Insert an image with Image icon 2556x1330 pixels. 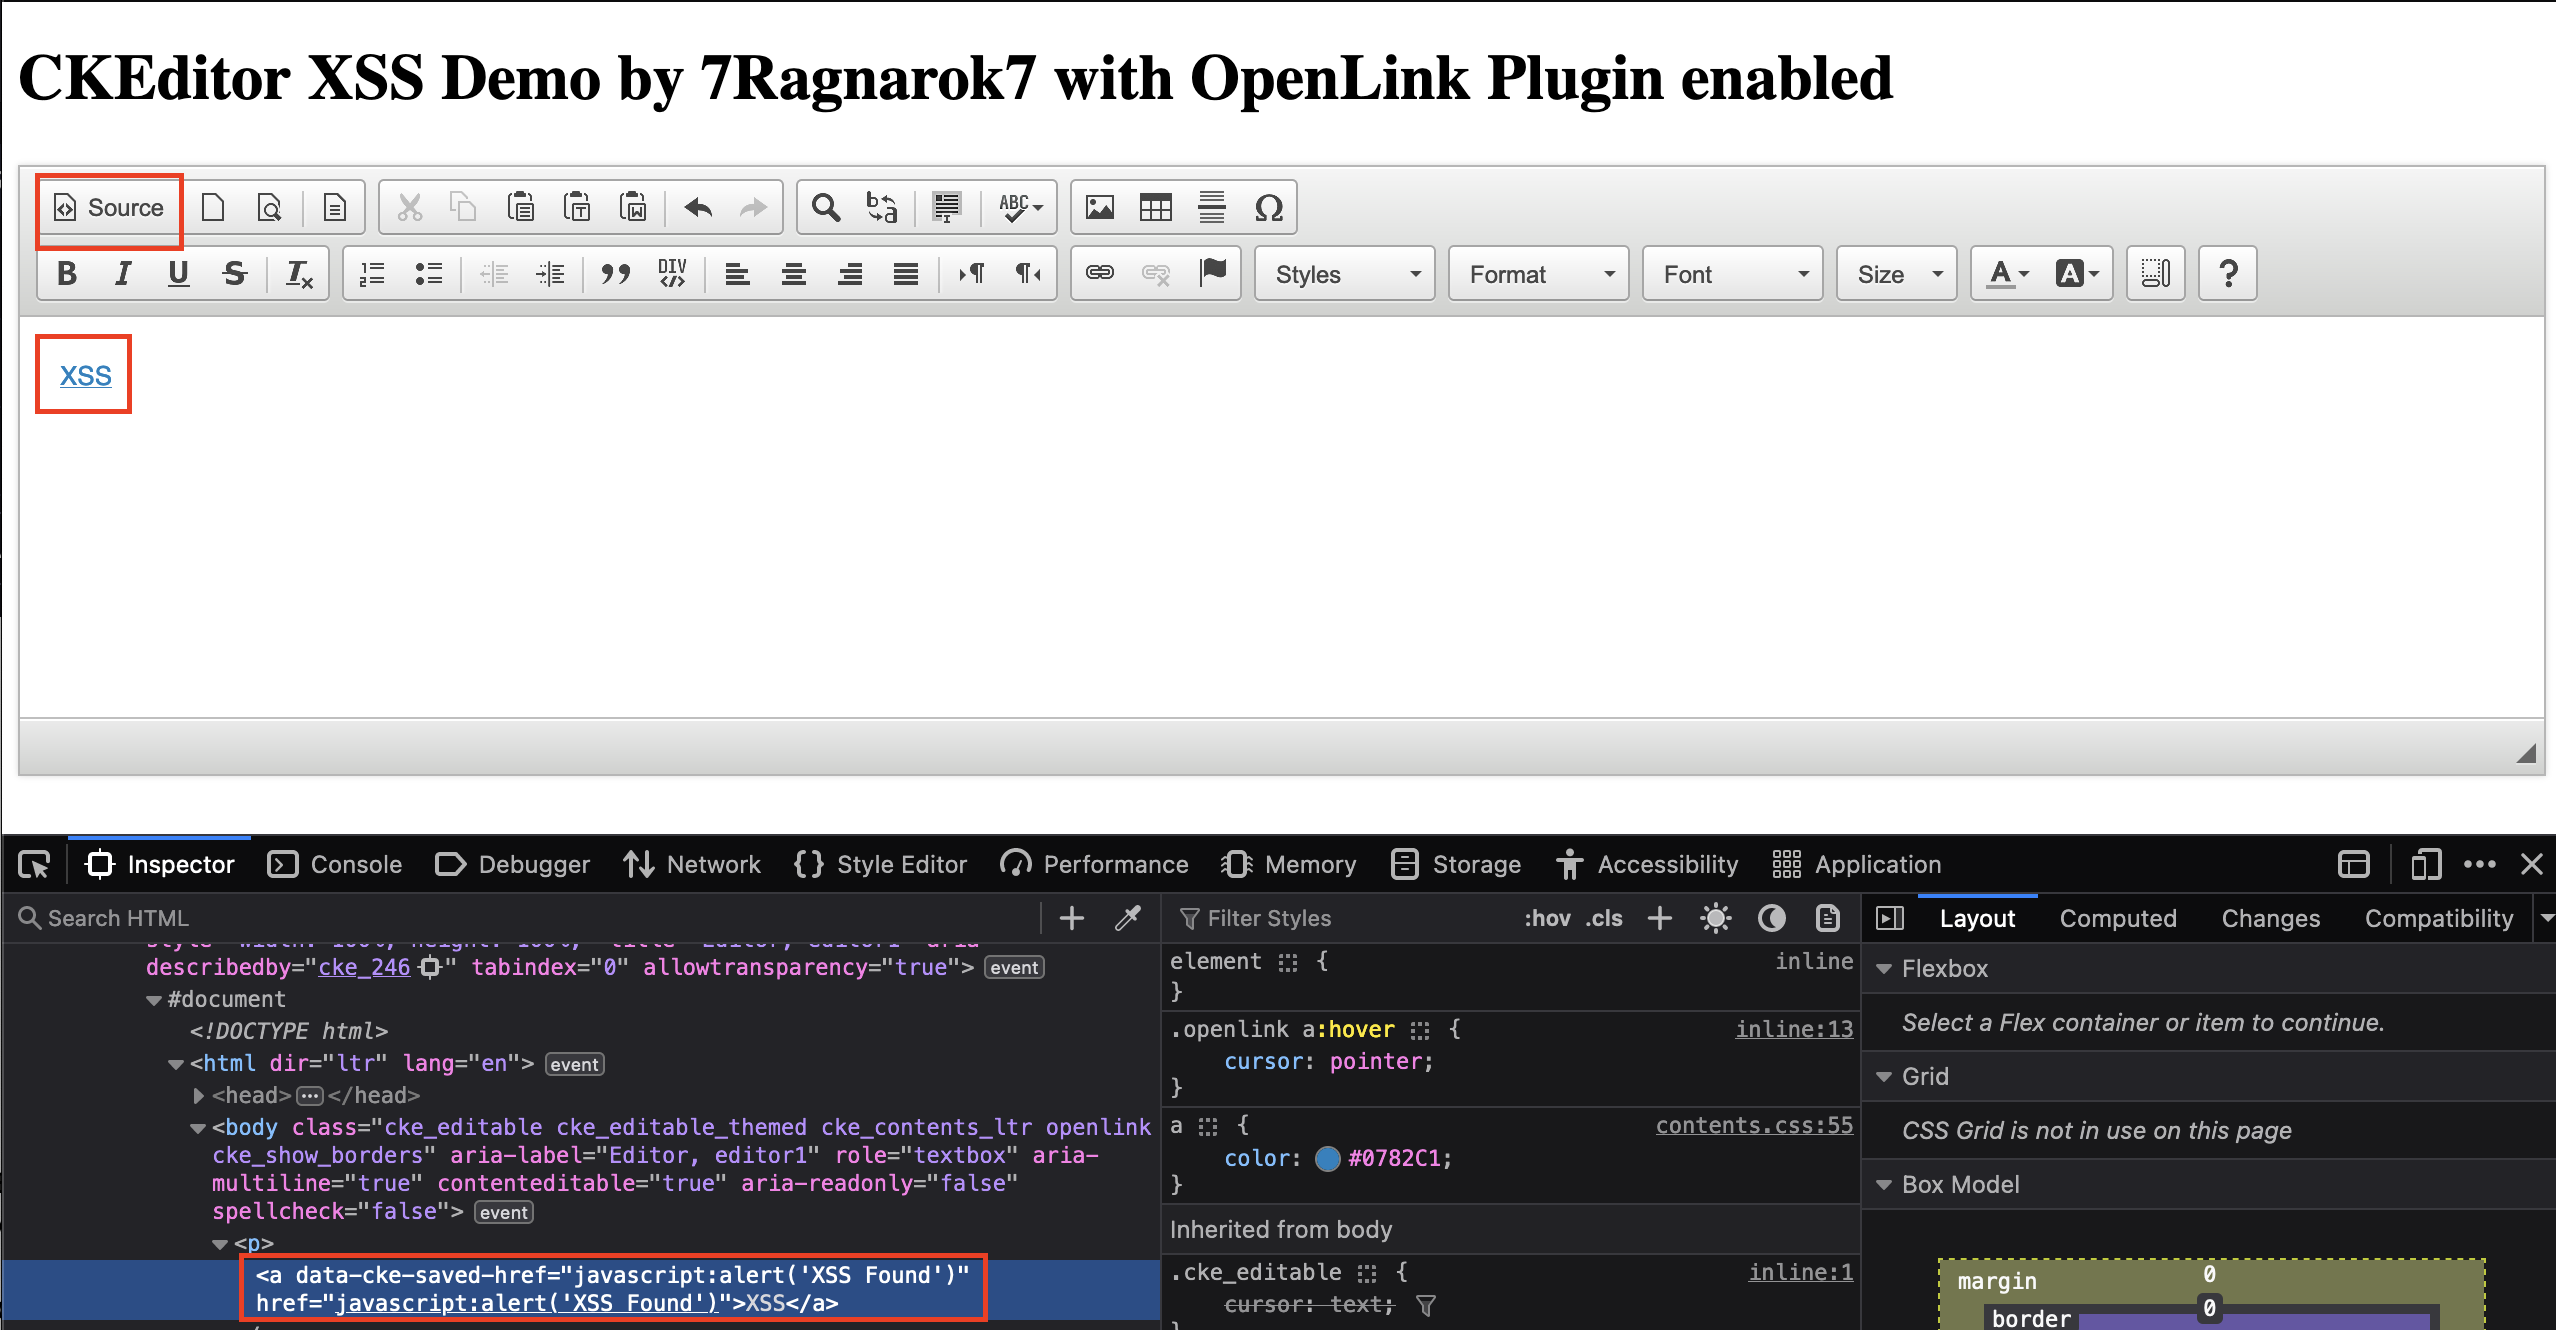coord(1099,207)
